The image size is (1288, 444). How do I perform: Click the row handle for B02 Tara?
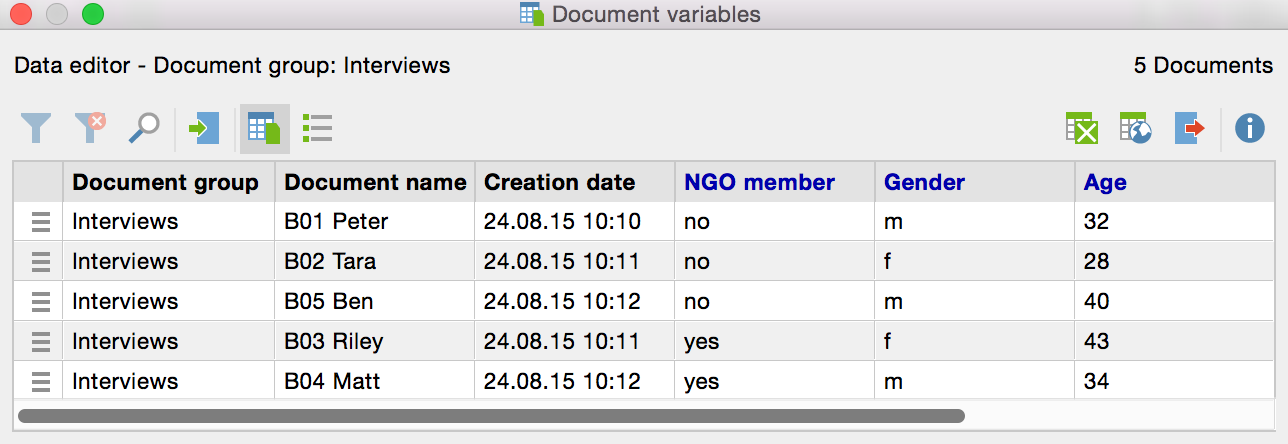click(40, 262)
